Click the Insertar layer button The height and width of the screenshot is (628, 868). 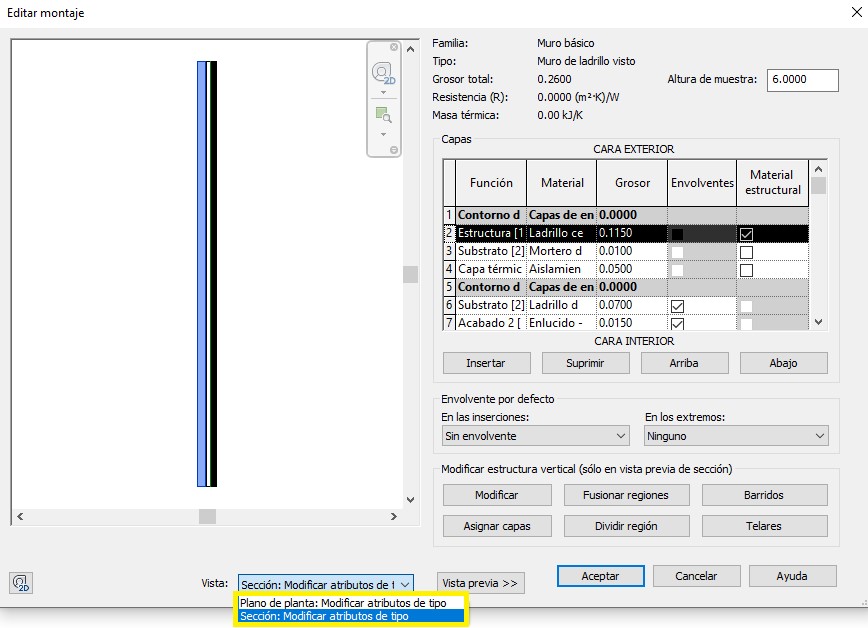[485, 363]
